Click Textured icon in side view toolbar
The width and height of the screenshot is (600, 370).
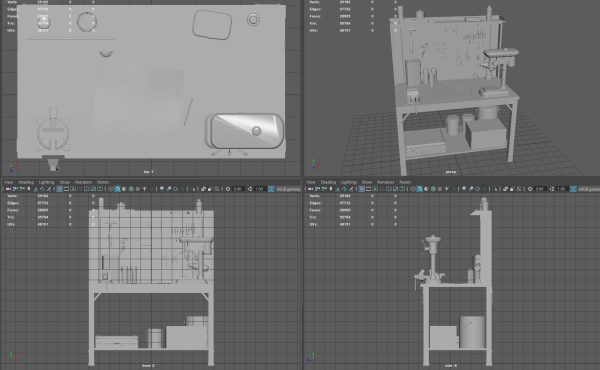[440, 189]
